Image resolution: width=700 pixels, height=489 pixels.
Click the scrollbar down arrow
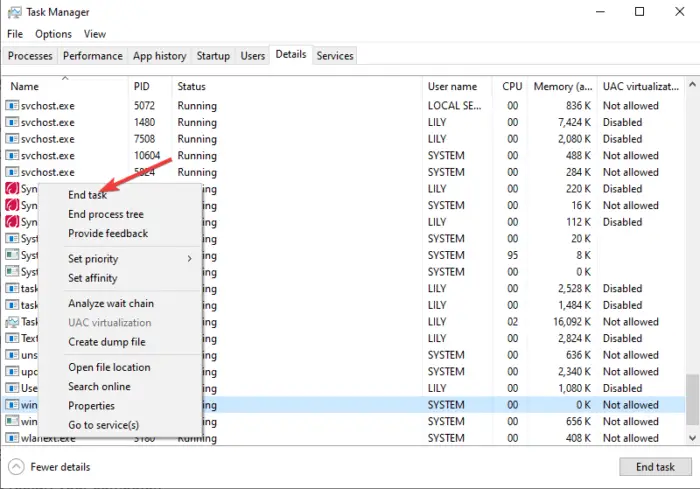(x=692, y=438)
